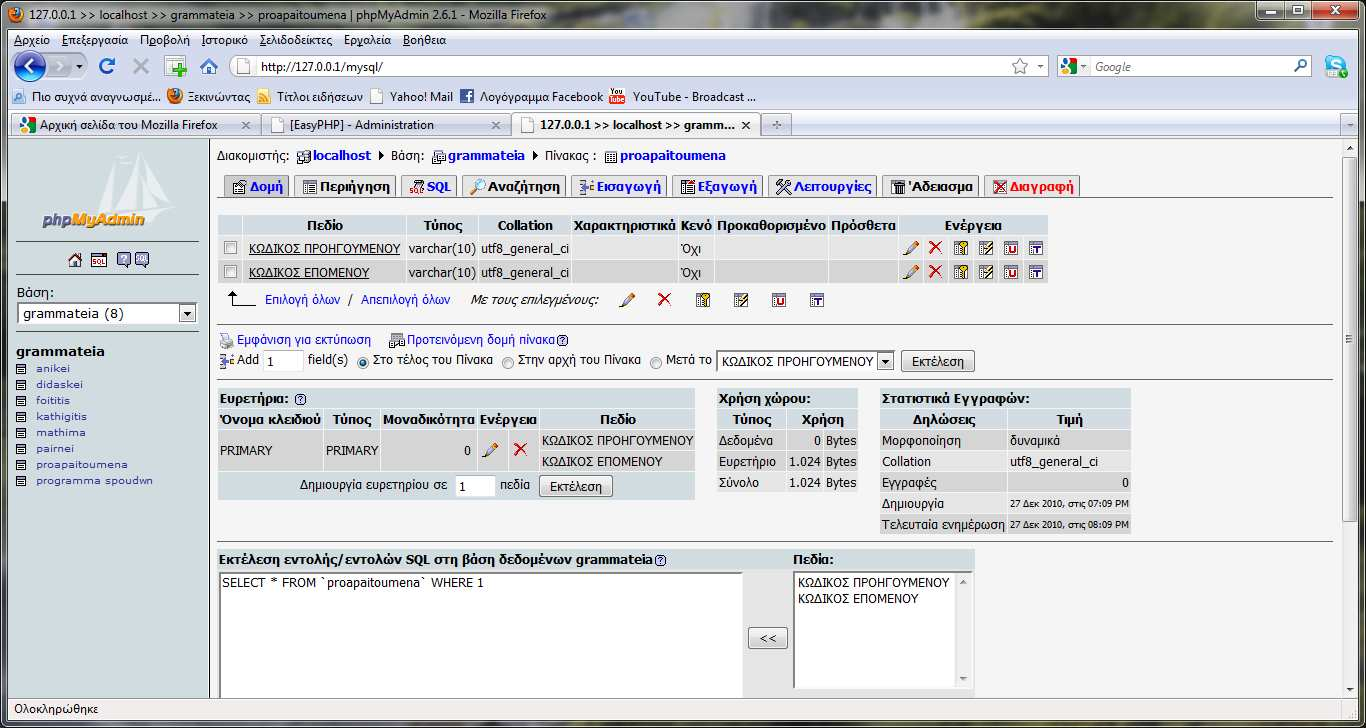Drop the PRIMARY index with red X

click(x=520, y=450)
